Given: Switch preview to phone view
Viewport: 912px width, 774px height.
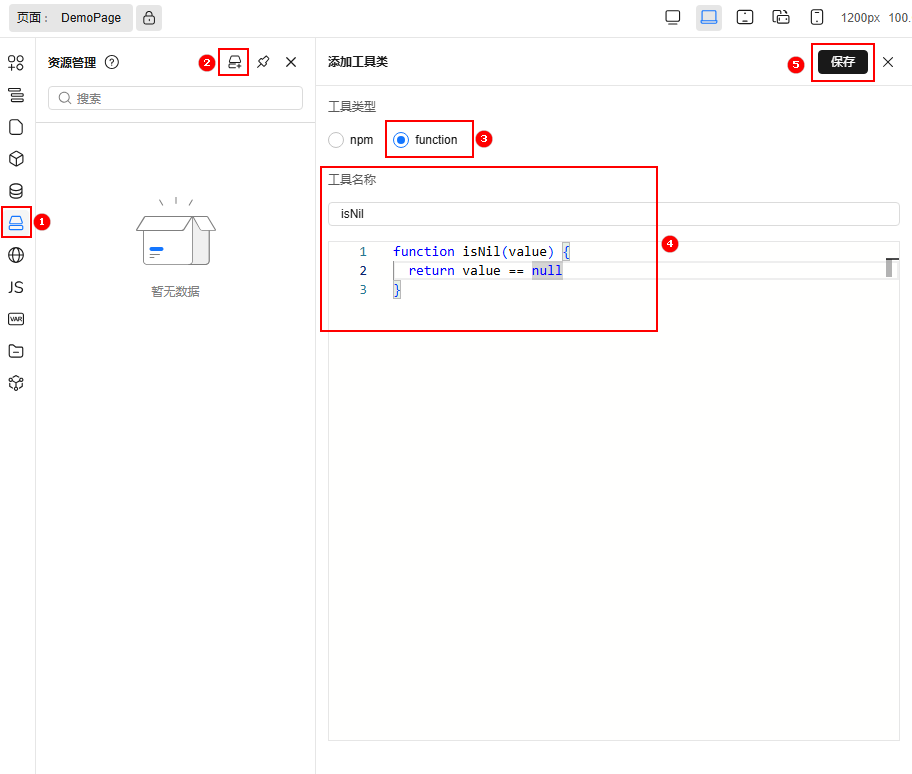Looking at the screenshot, I should (817, 17).
